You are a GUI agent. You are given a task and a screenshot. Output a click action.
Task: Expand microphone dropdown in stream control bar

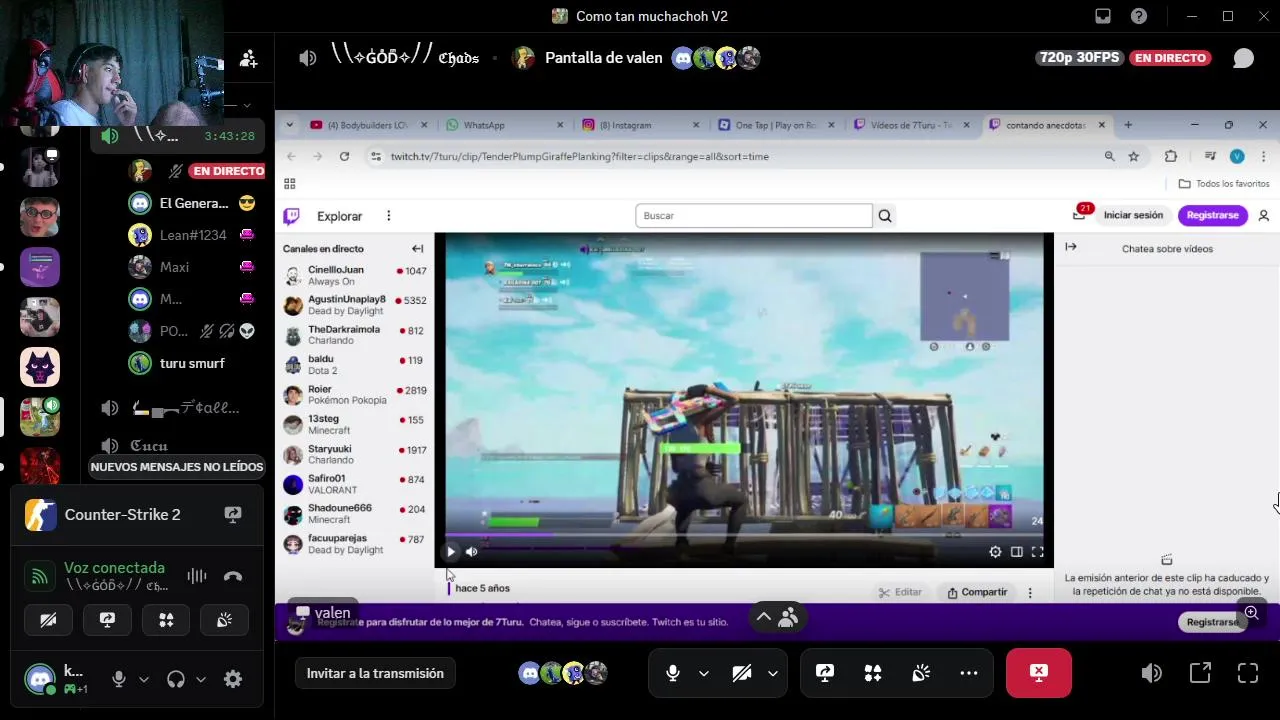coord(704,673)
